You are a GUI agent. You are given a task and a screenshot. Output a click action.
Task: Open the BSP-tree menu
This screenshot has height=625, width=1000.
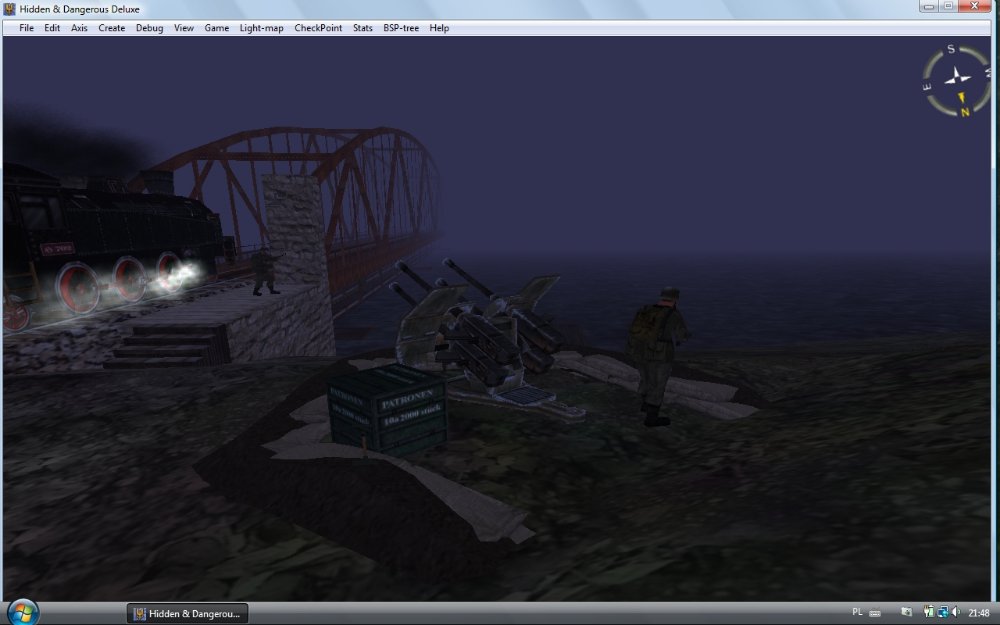(x=401, y=28)
